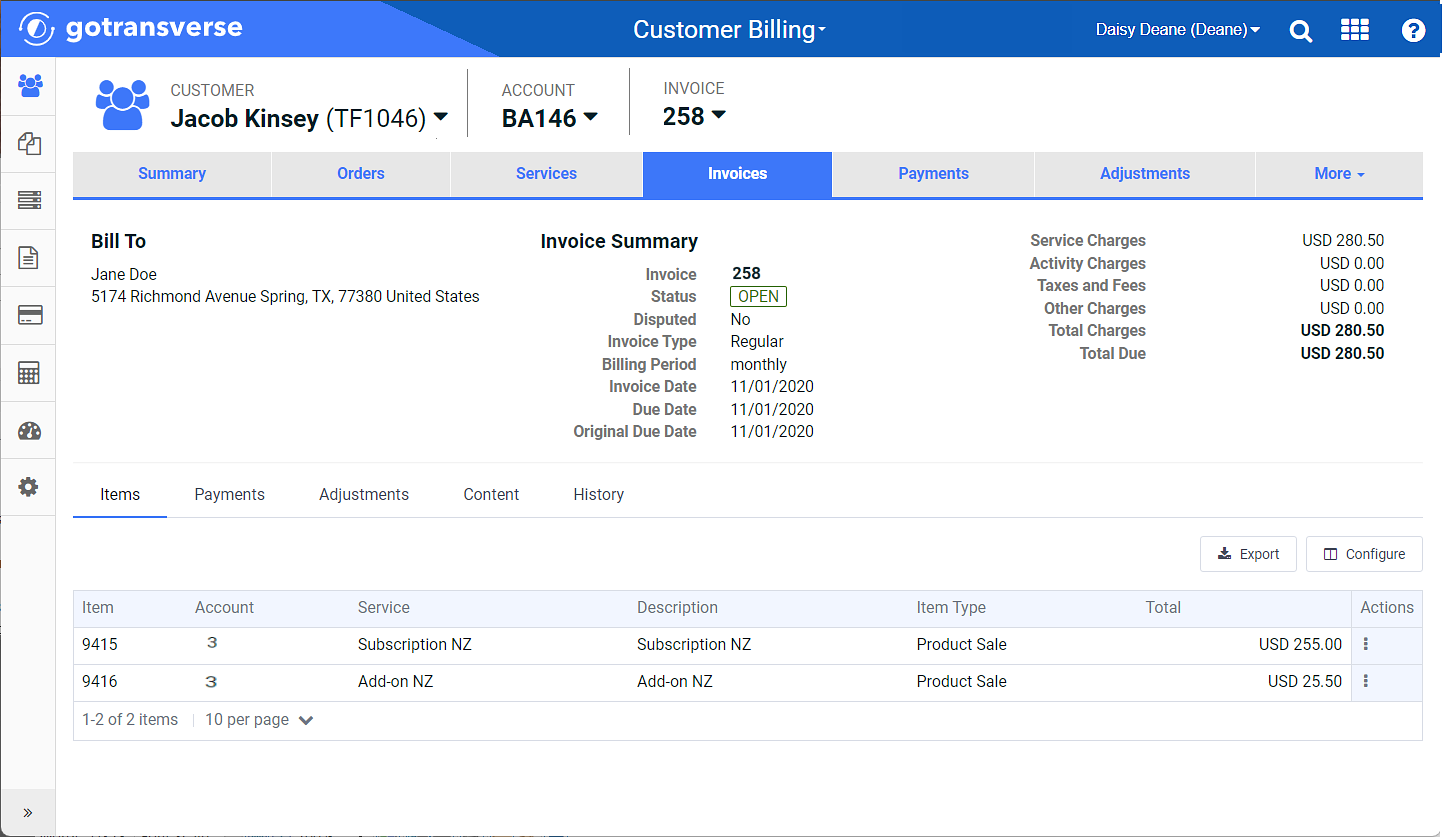Screen dimensions: 1442x837
Task: Click the Invoice Type value Regular
Action: tap(757, 342)
